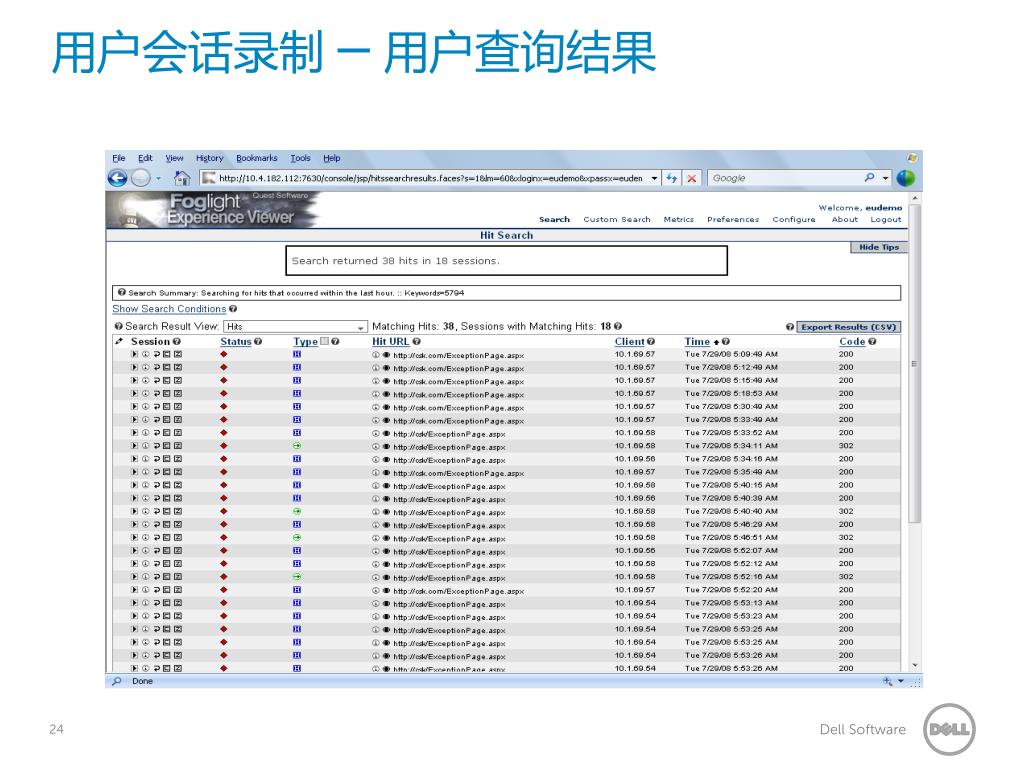Screen dimensions: 1024x768
Task: Open the File menu
Action: [x=118, y=158]
